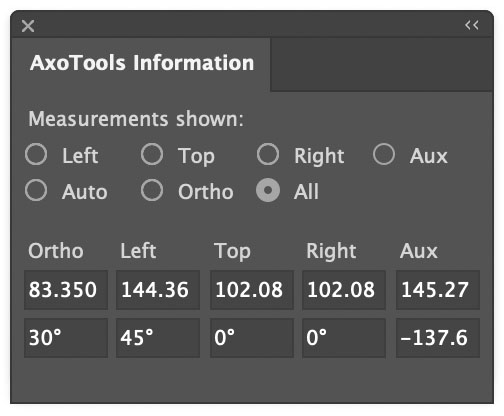504x416 pixels.
Task: Select the Auto measurements radio button
Action: pyautogui.click(x=36, y=190)
